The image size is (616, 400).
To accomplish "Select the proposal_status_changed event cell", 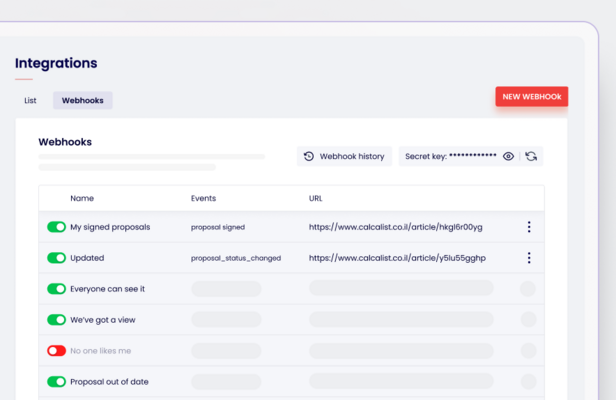I will pos(236,258).
